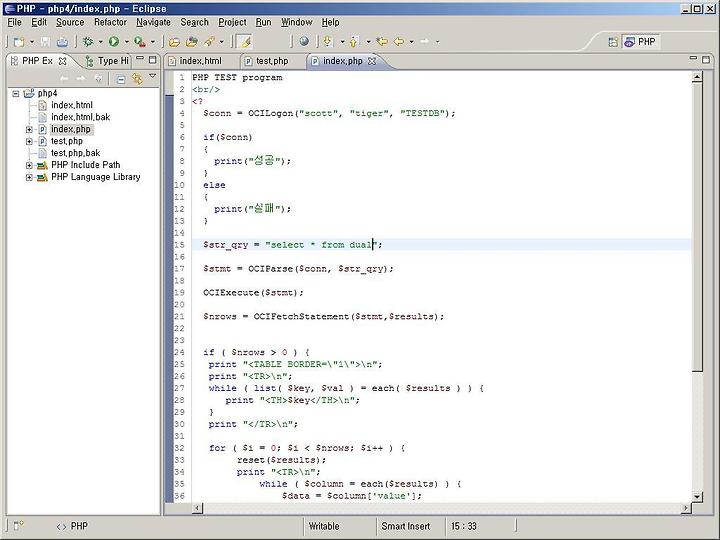The height and width of the screenshot is (540, 720).
Task: Open Run configurations dropdown arrow
Action: 127,42
